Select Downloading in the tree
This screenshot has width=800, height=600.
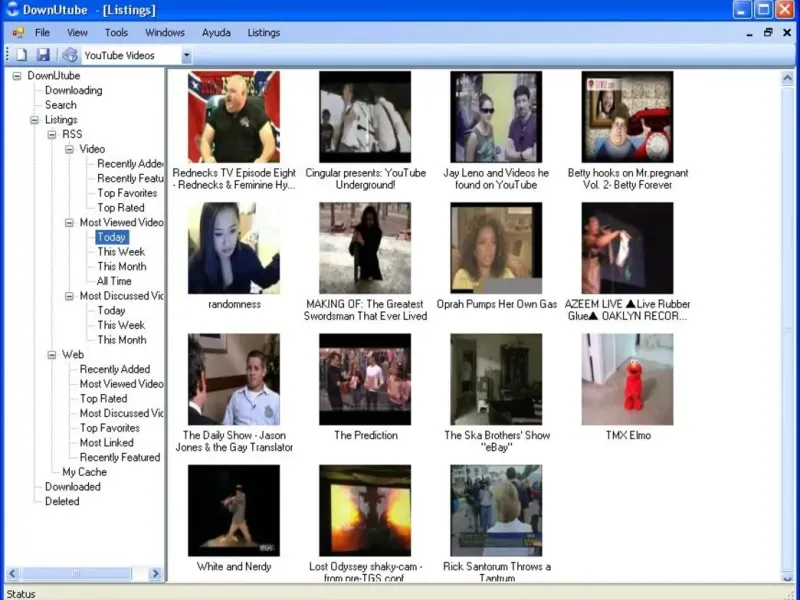click(x=73, y=90)
